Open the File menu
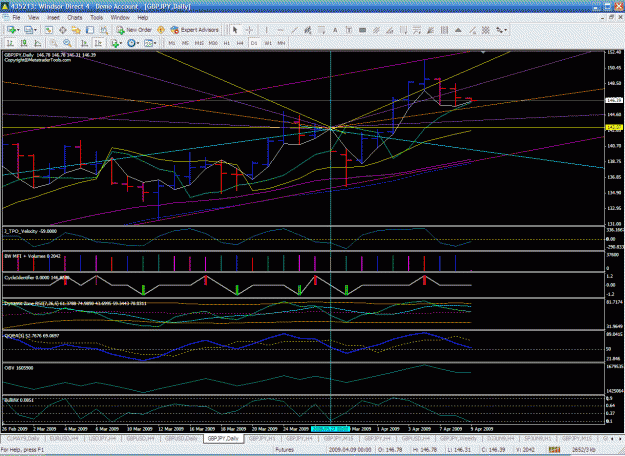The width and height of the screenshot is (625, 456). click(x=16, y=18)
